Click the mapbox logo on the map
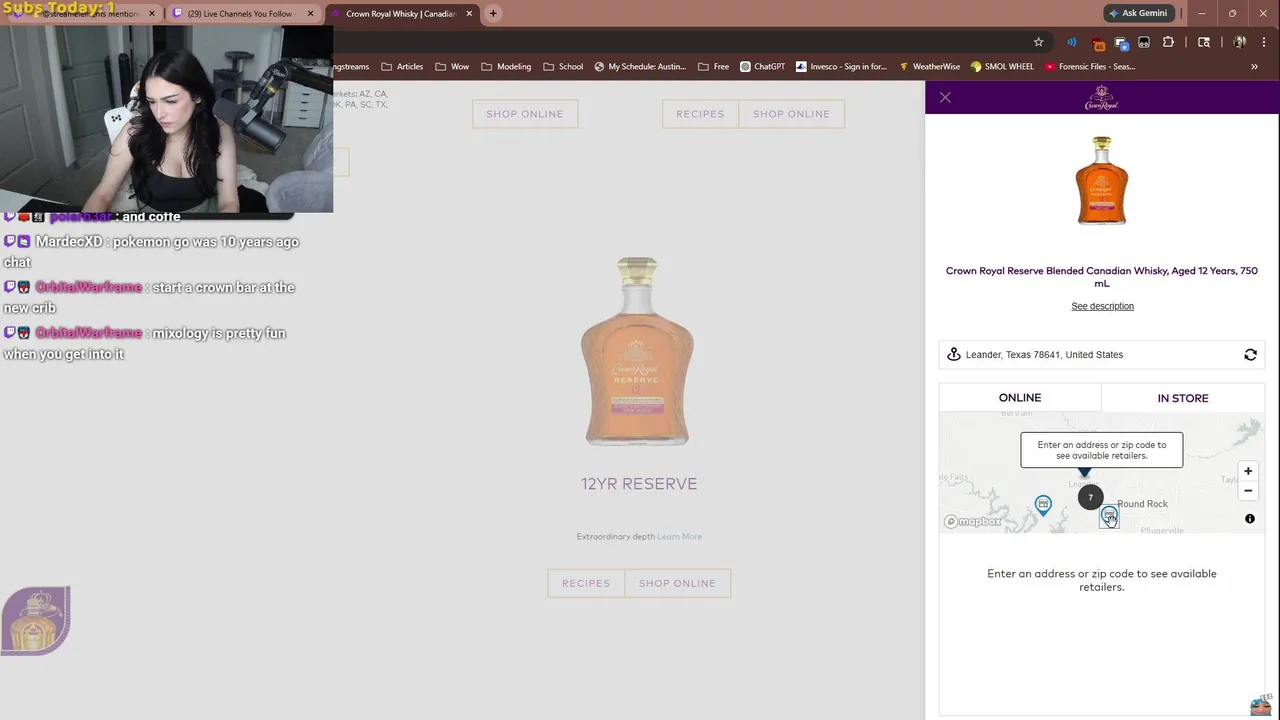Viewport: 1280px width, 720px height. (x=973, y=521)
